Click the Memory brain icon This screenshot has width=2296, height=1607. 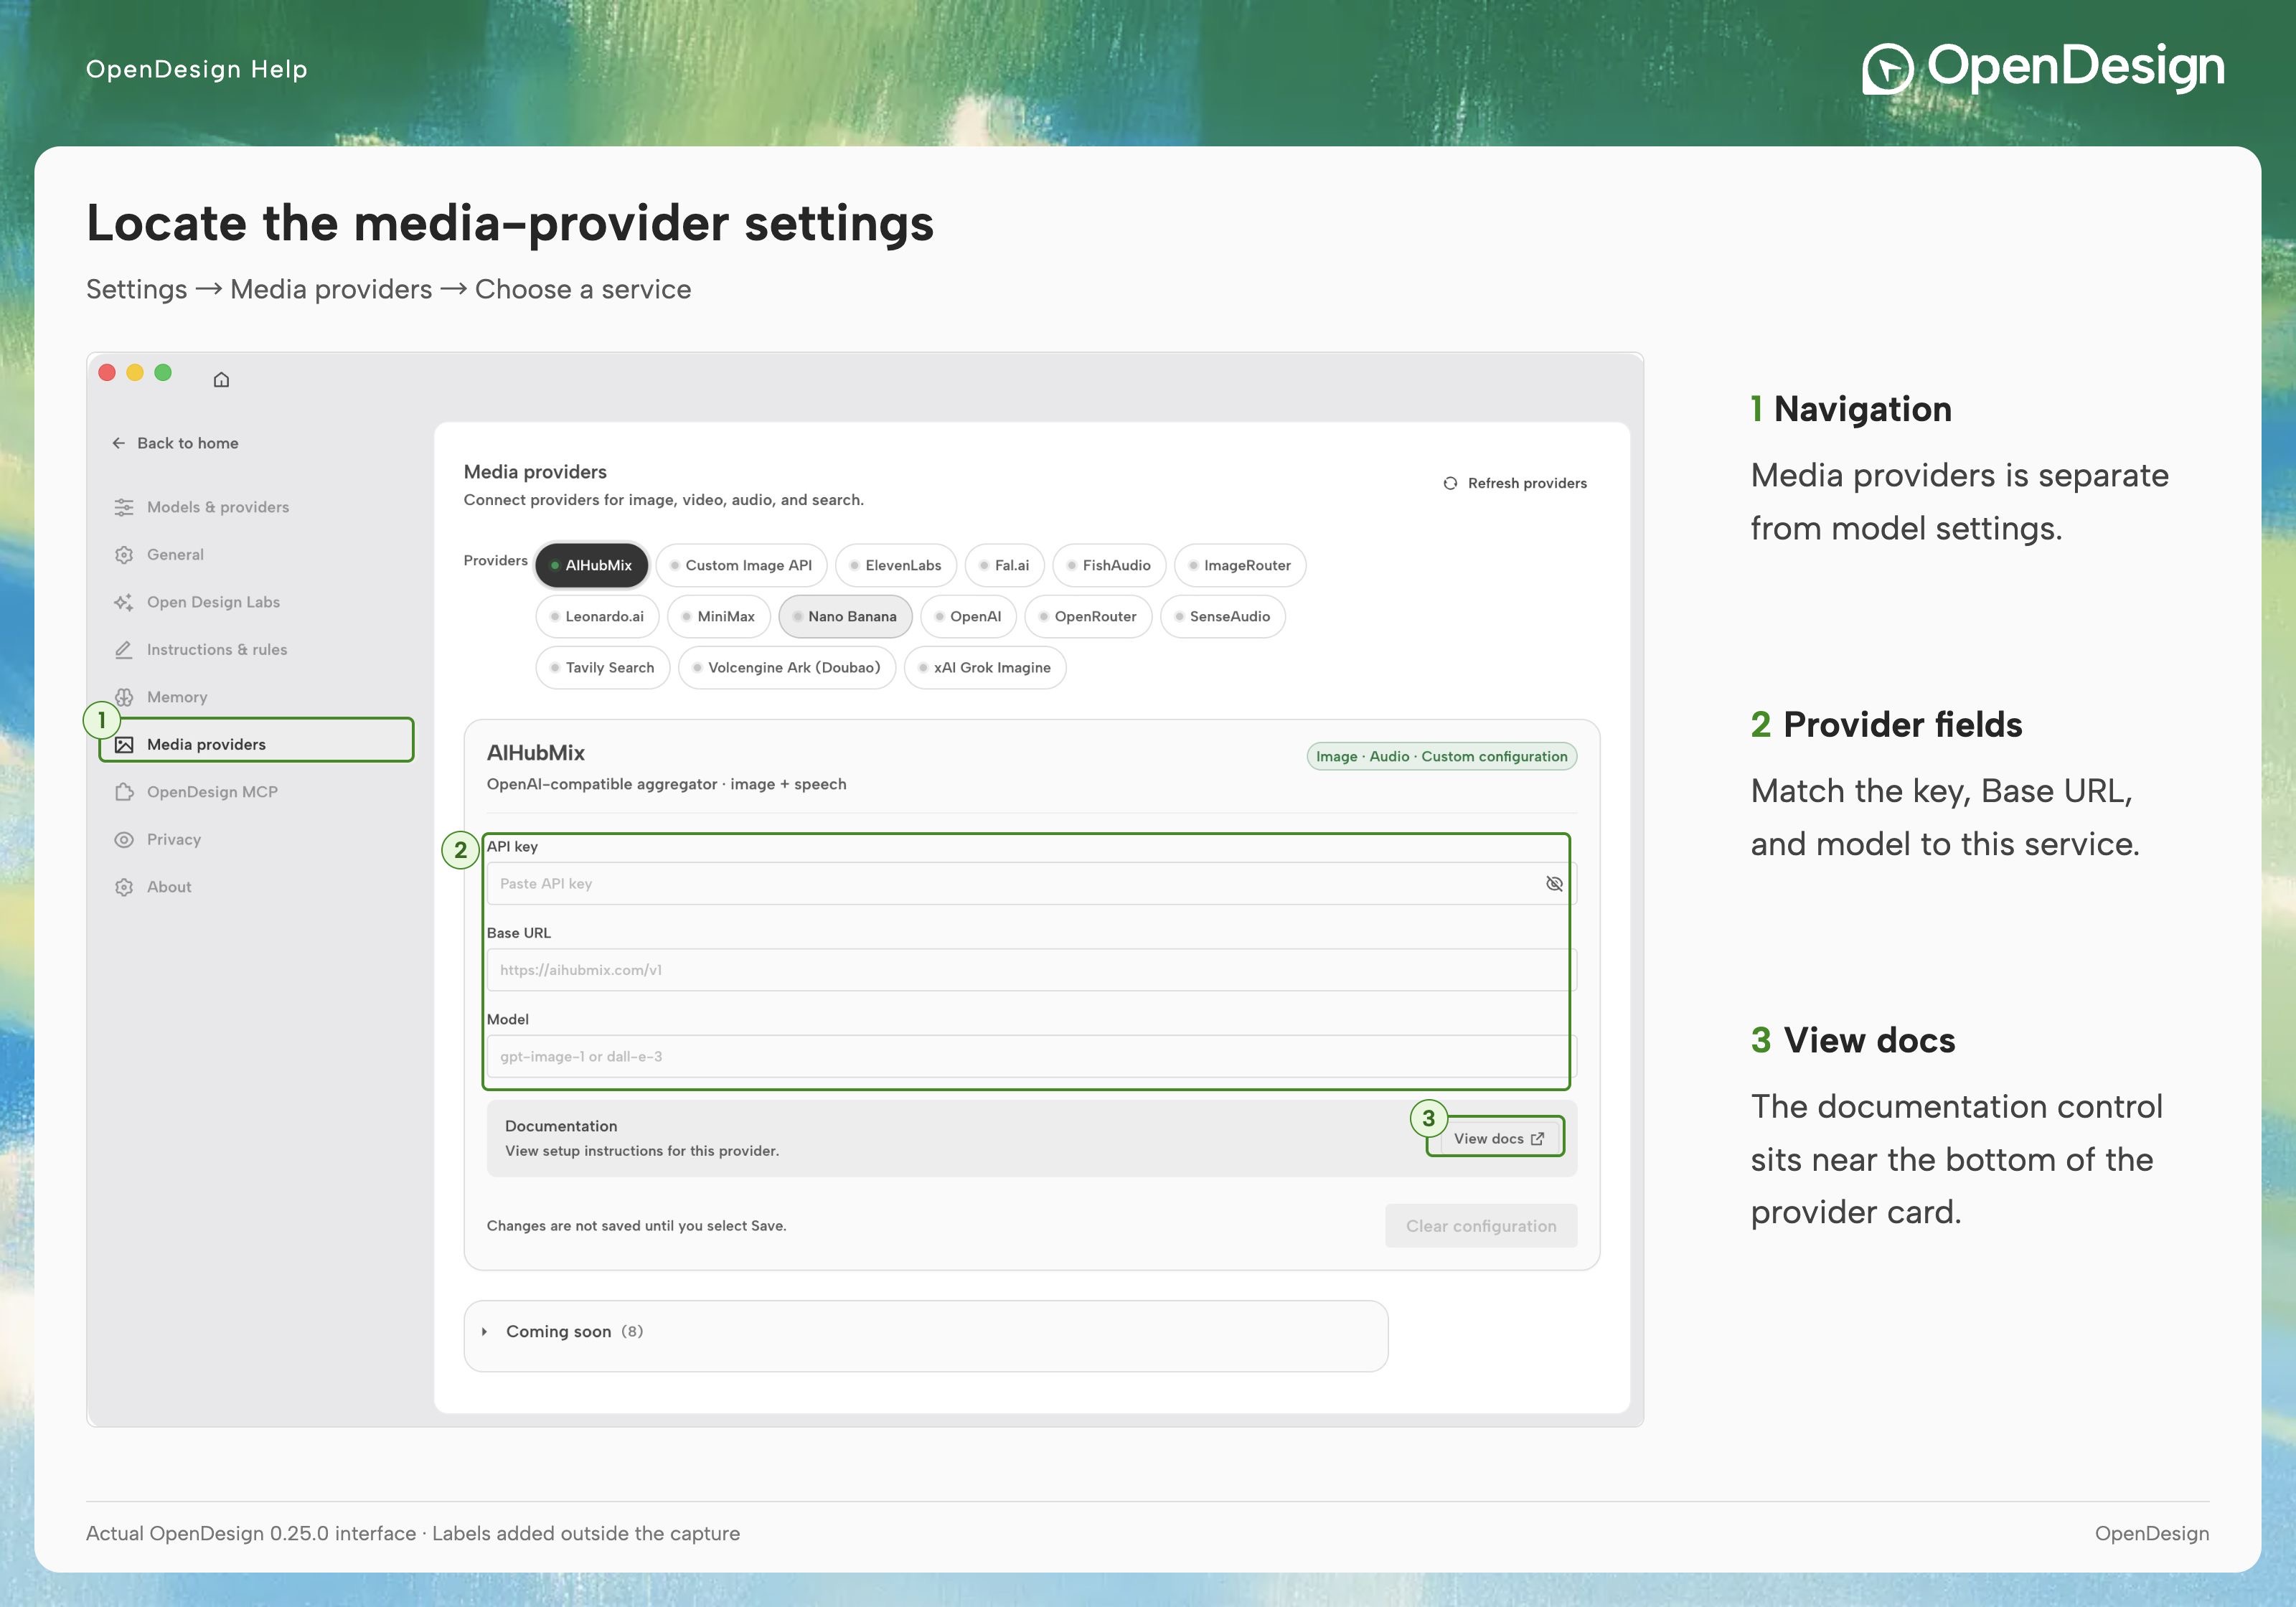[x=124, y=697]
